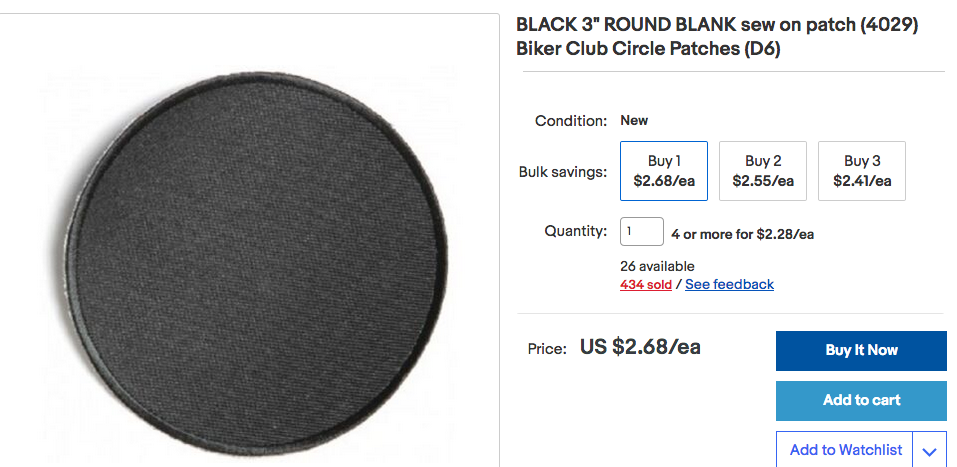Screen dimensions: 957x467
Task: Click the 'Bulk savings:' label
Action: 563,172
